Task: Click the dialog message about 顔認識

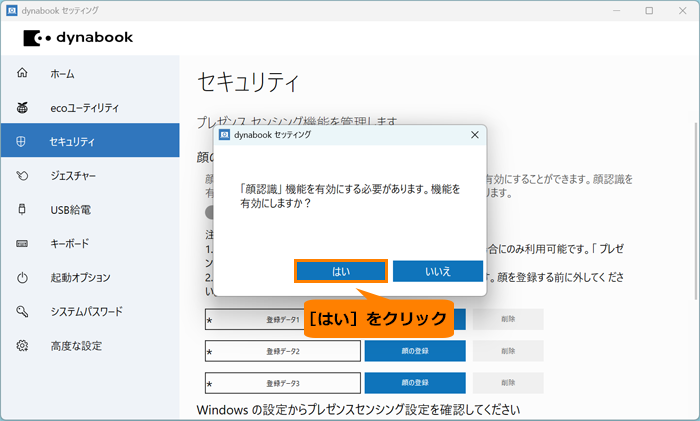Action: (x=350, y=196)
